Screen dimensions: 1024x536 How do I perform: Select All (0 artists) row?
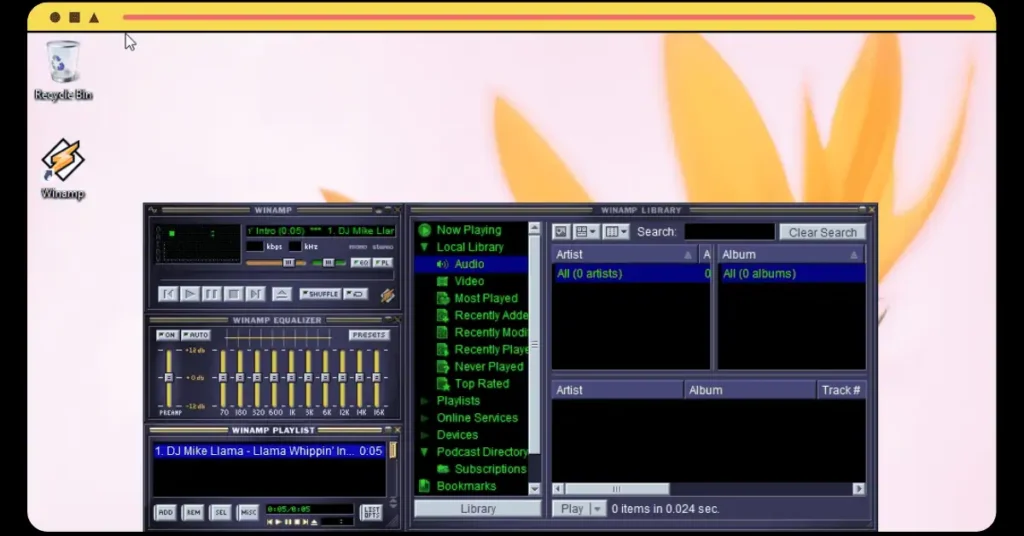pyautogui.click(x=632, y=274)
